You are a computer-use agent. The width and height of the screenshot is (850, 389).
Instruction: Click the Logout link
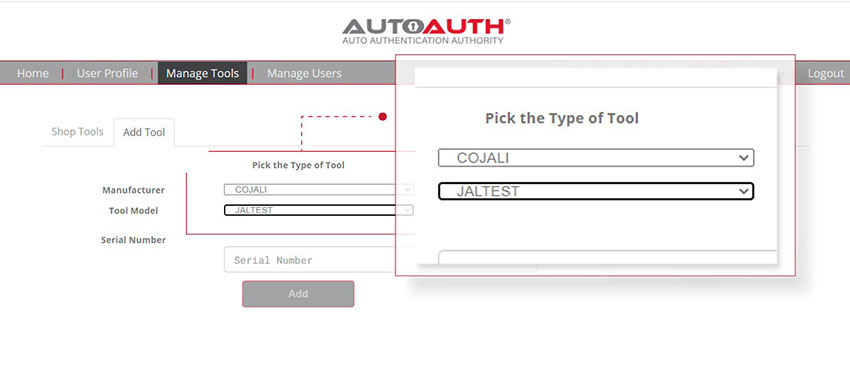[826, 73]
